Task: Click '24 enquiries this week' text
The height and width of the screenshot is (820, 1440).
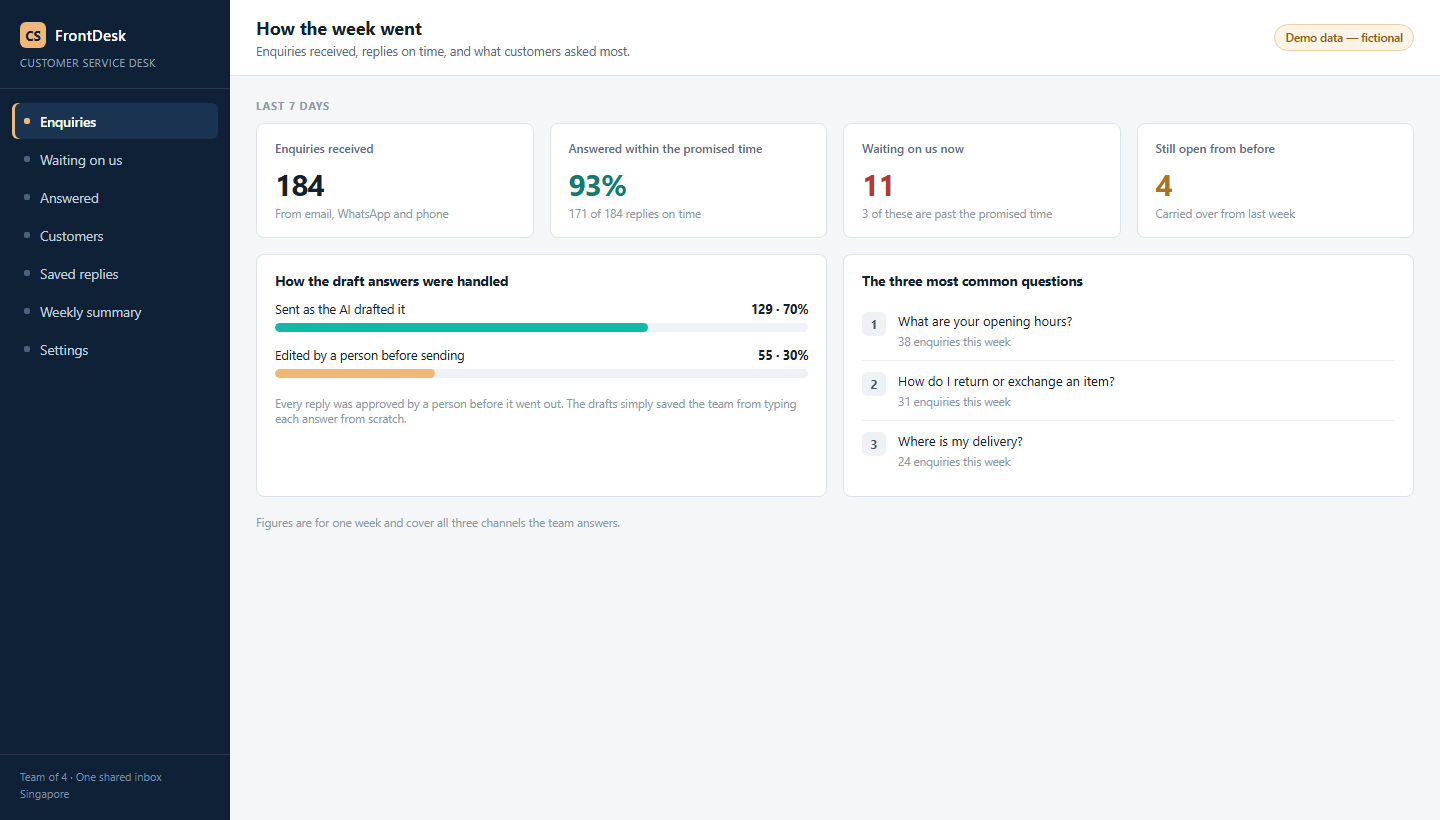Action: (954, 462)
